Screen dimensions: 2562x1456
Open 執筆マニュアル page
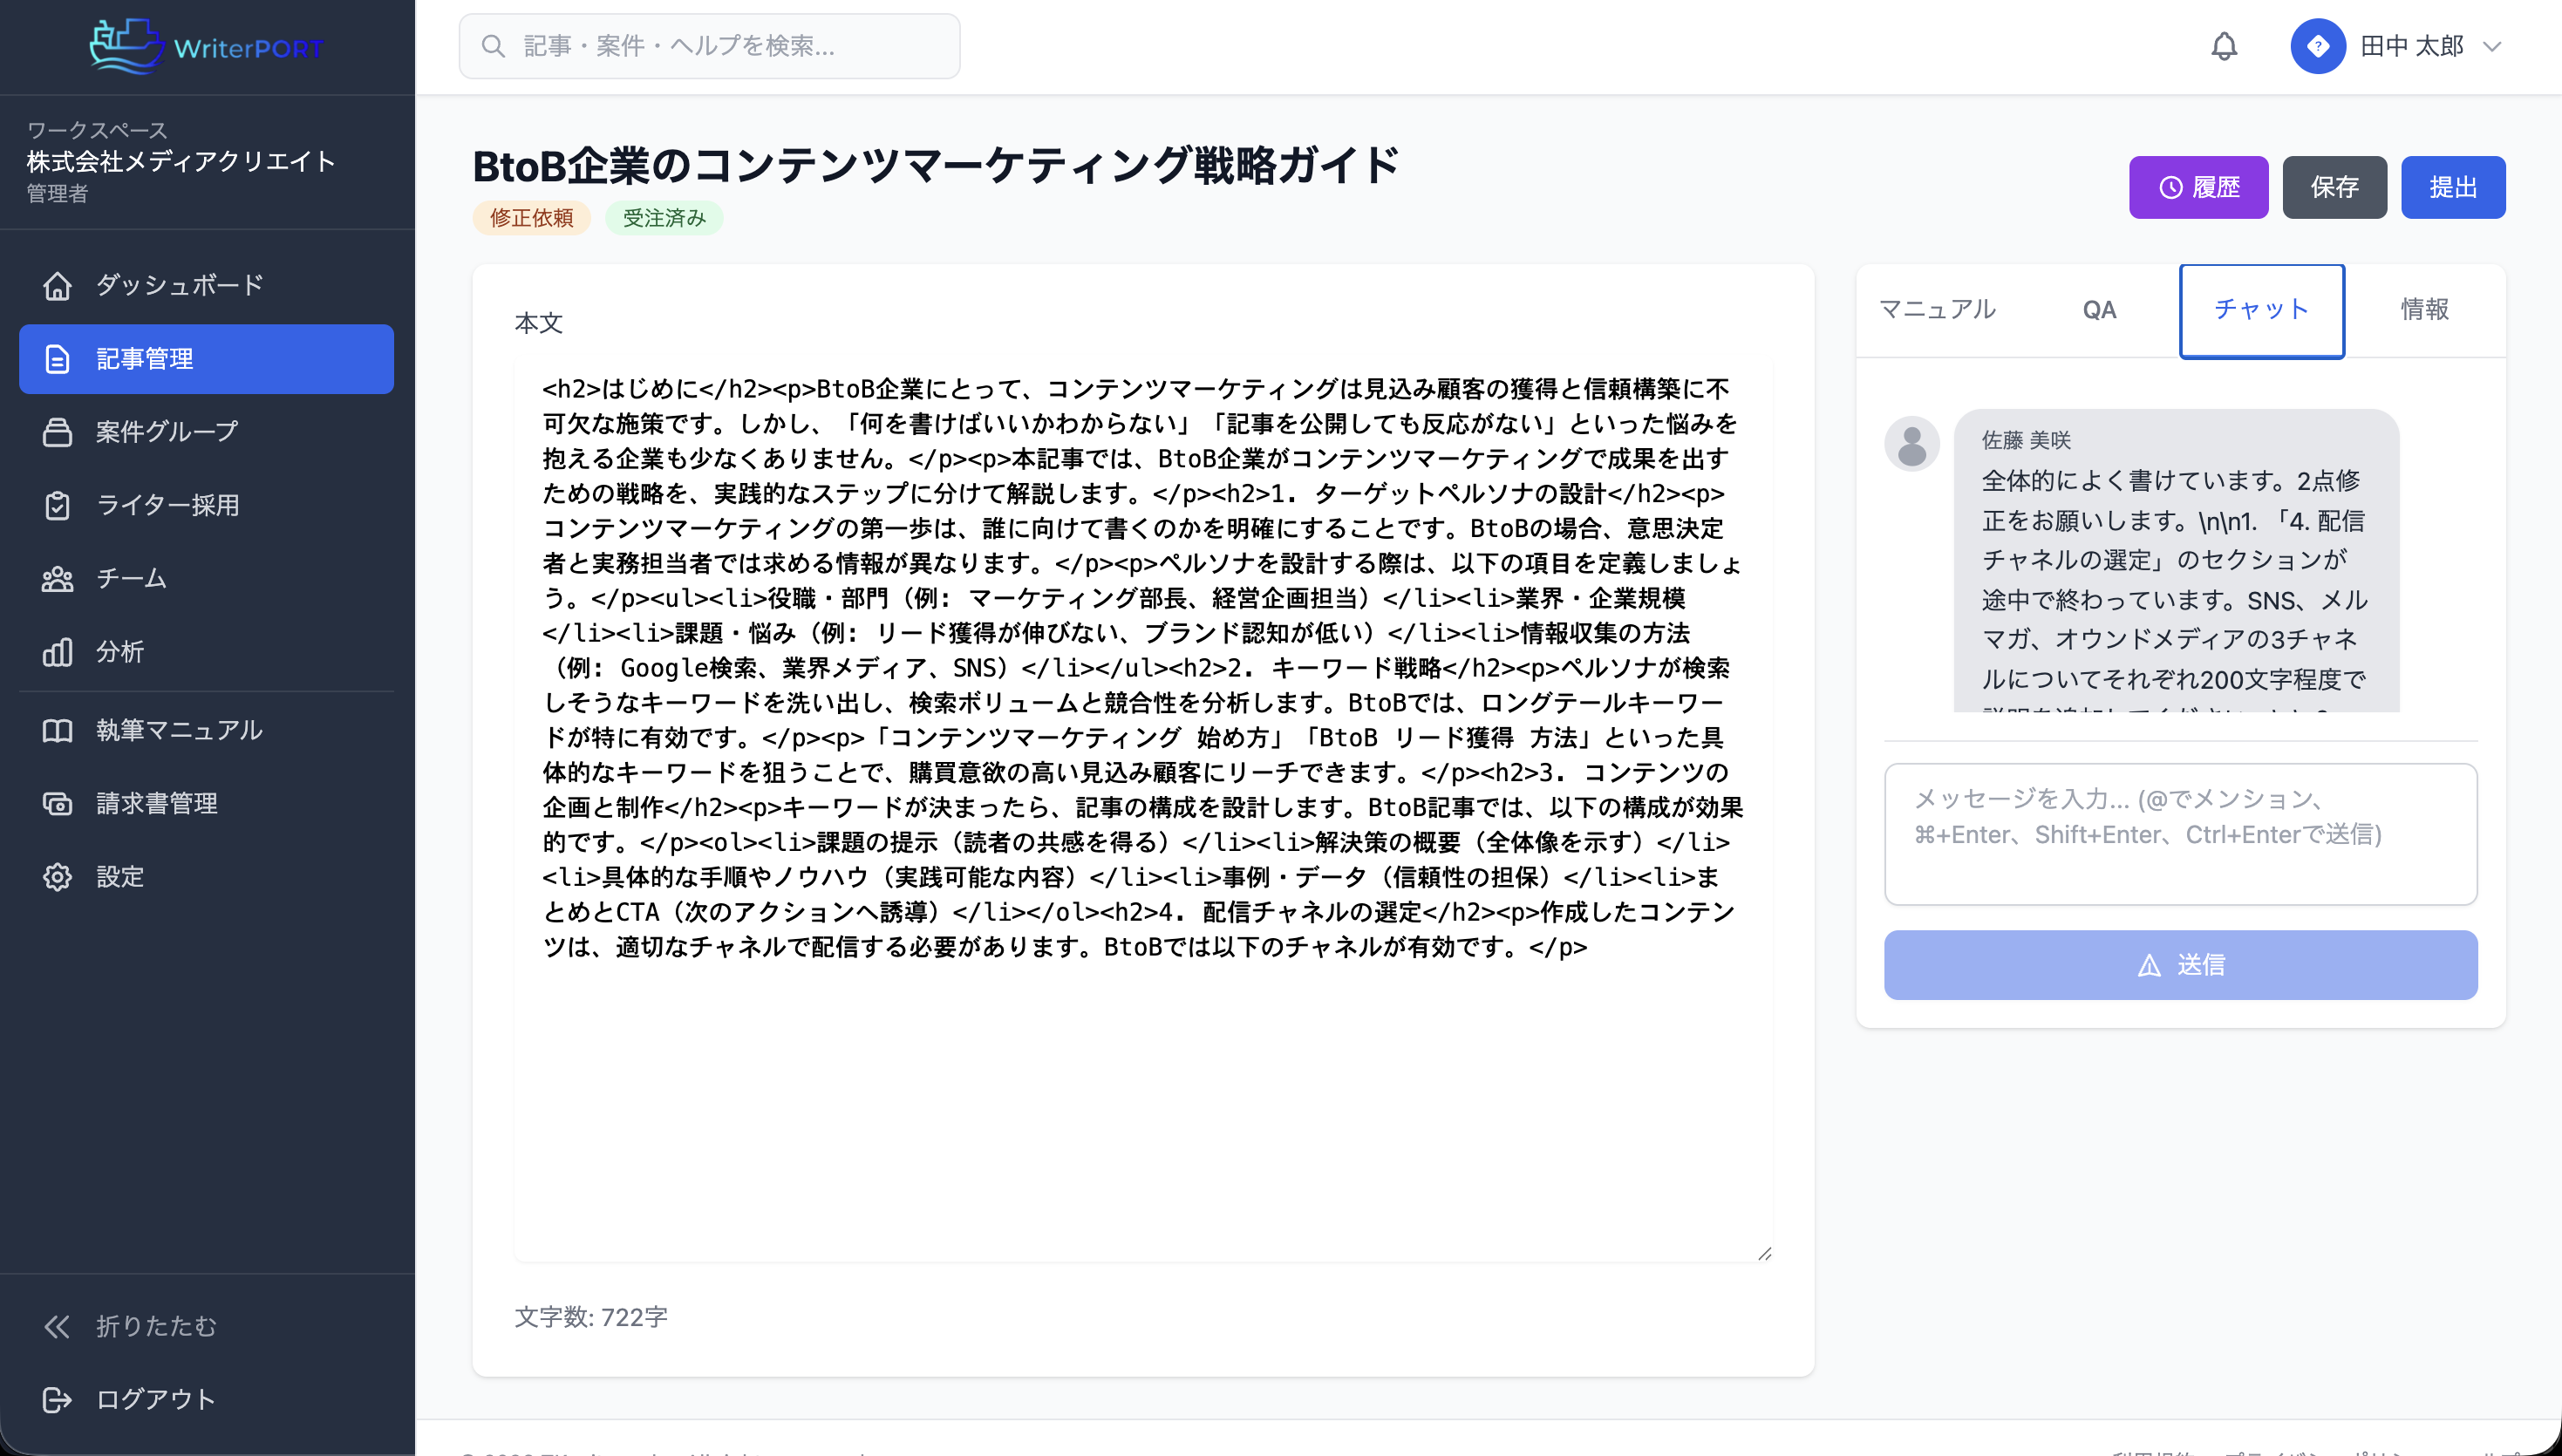pyautogui.click(x=206, y=730)
